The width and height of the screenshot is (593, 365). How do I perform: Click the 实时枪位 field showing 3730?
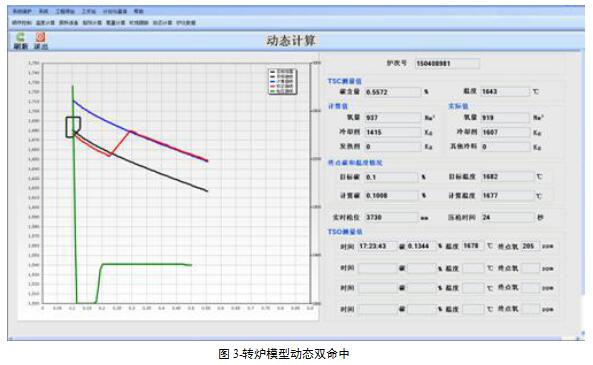[391, 217]
